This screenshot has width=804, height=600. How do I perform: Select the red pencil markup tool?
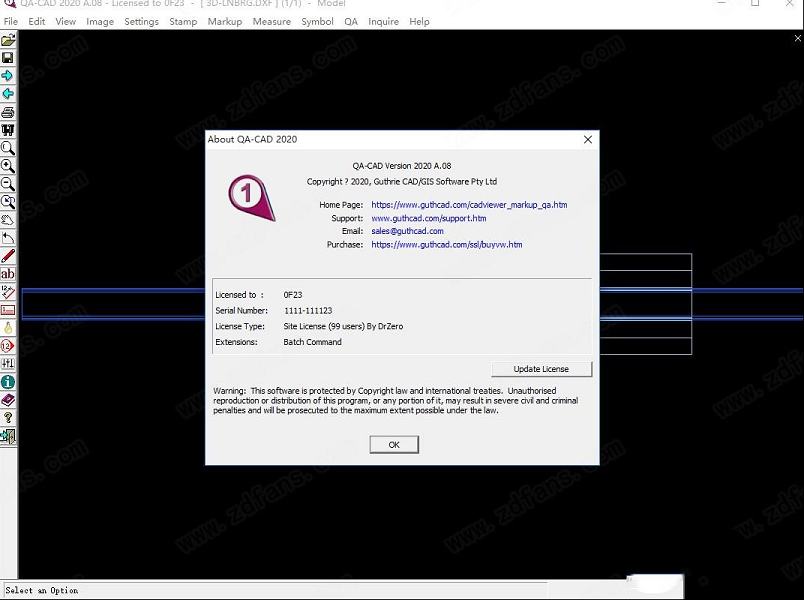8,256
